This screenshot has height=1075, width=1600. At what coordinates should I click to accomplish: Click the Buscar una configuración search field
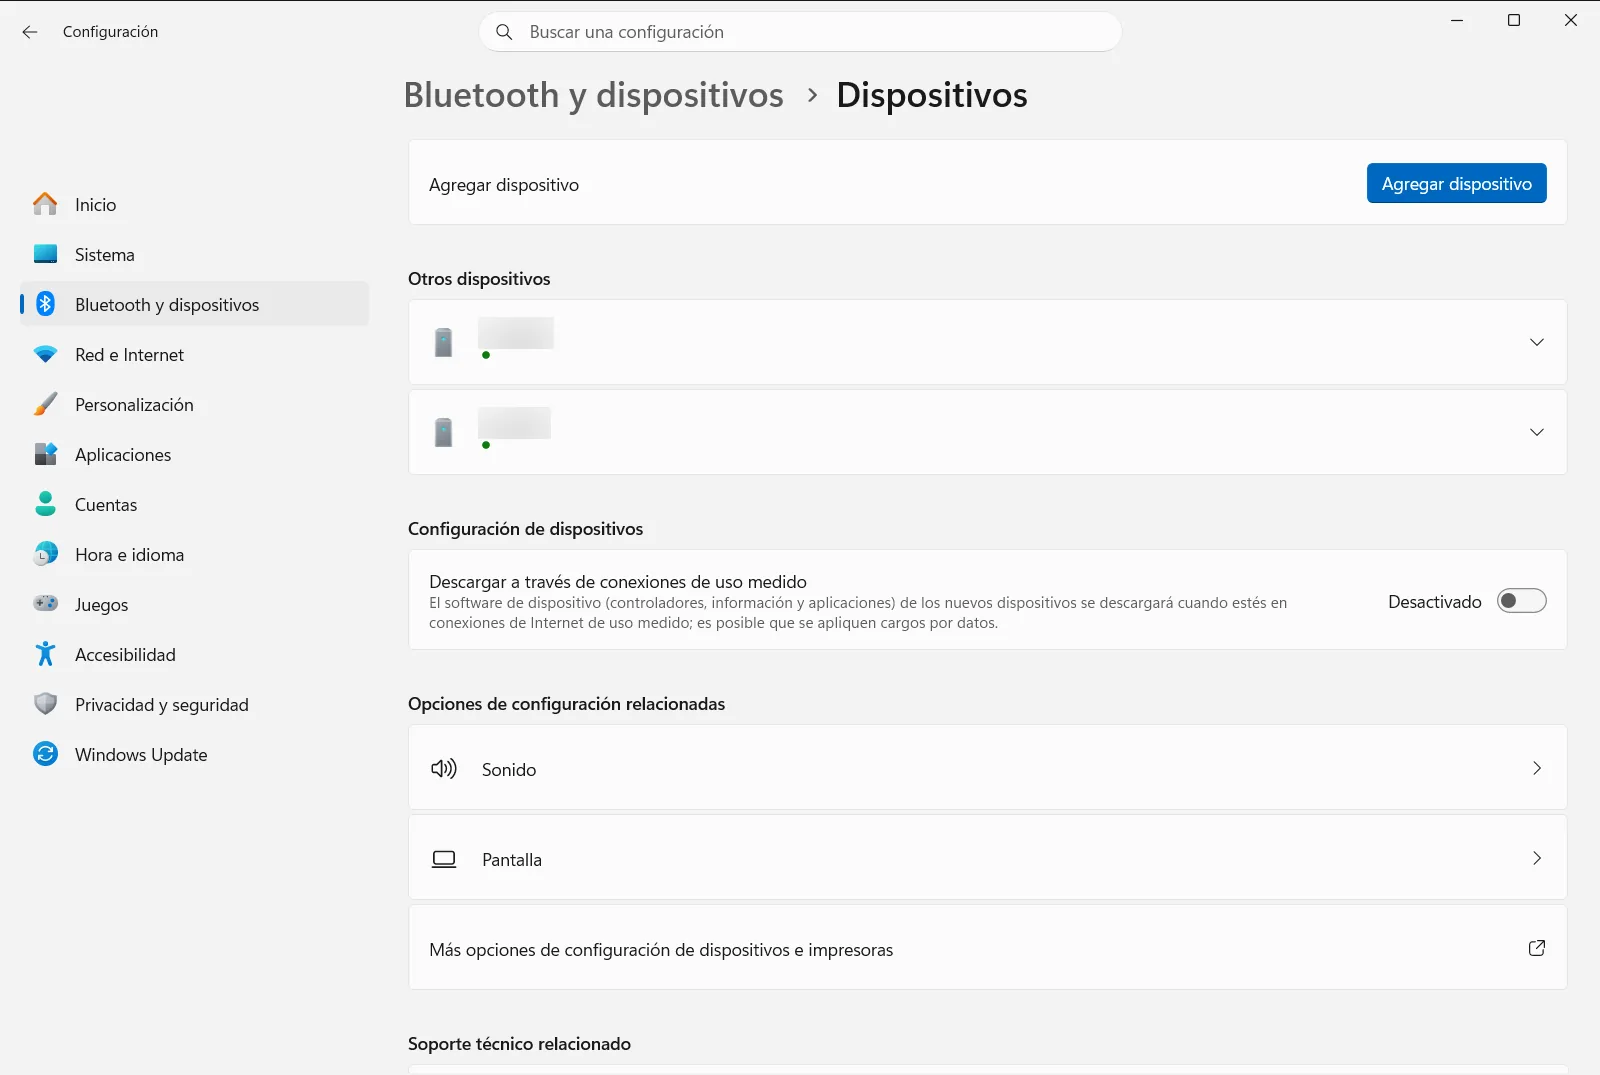800,32
